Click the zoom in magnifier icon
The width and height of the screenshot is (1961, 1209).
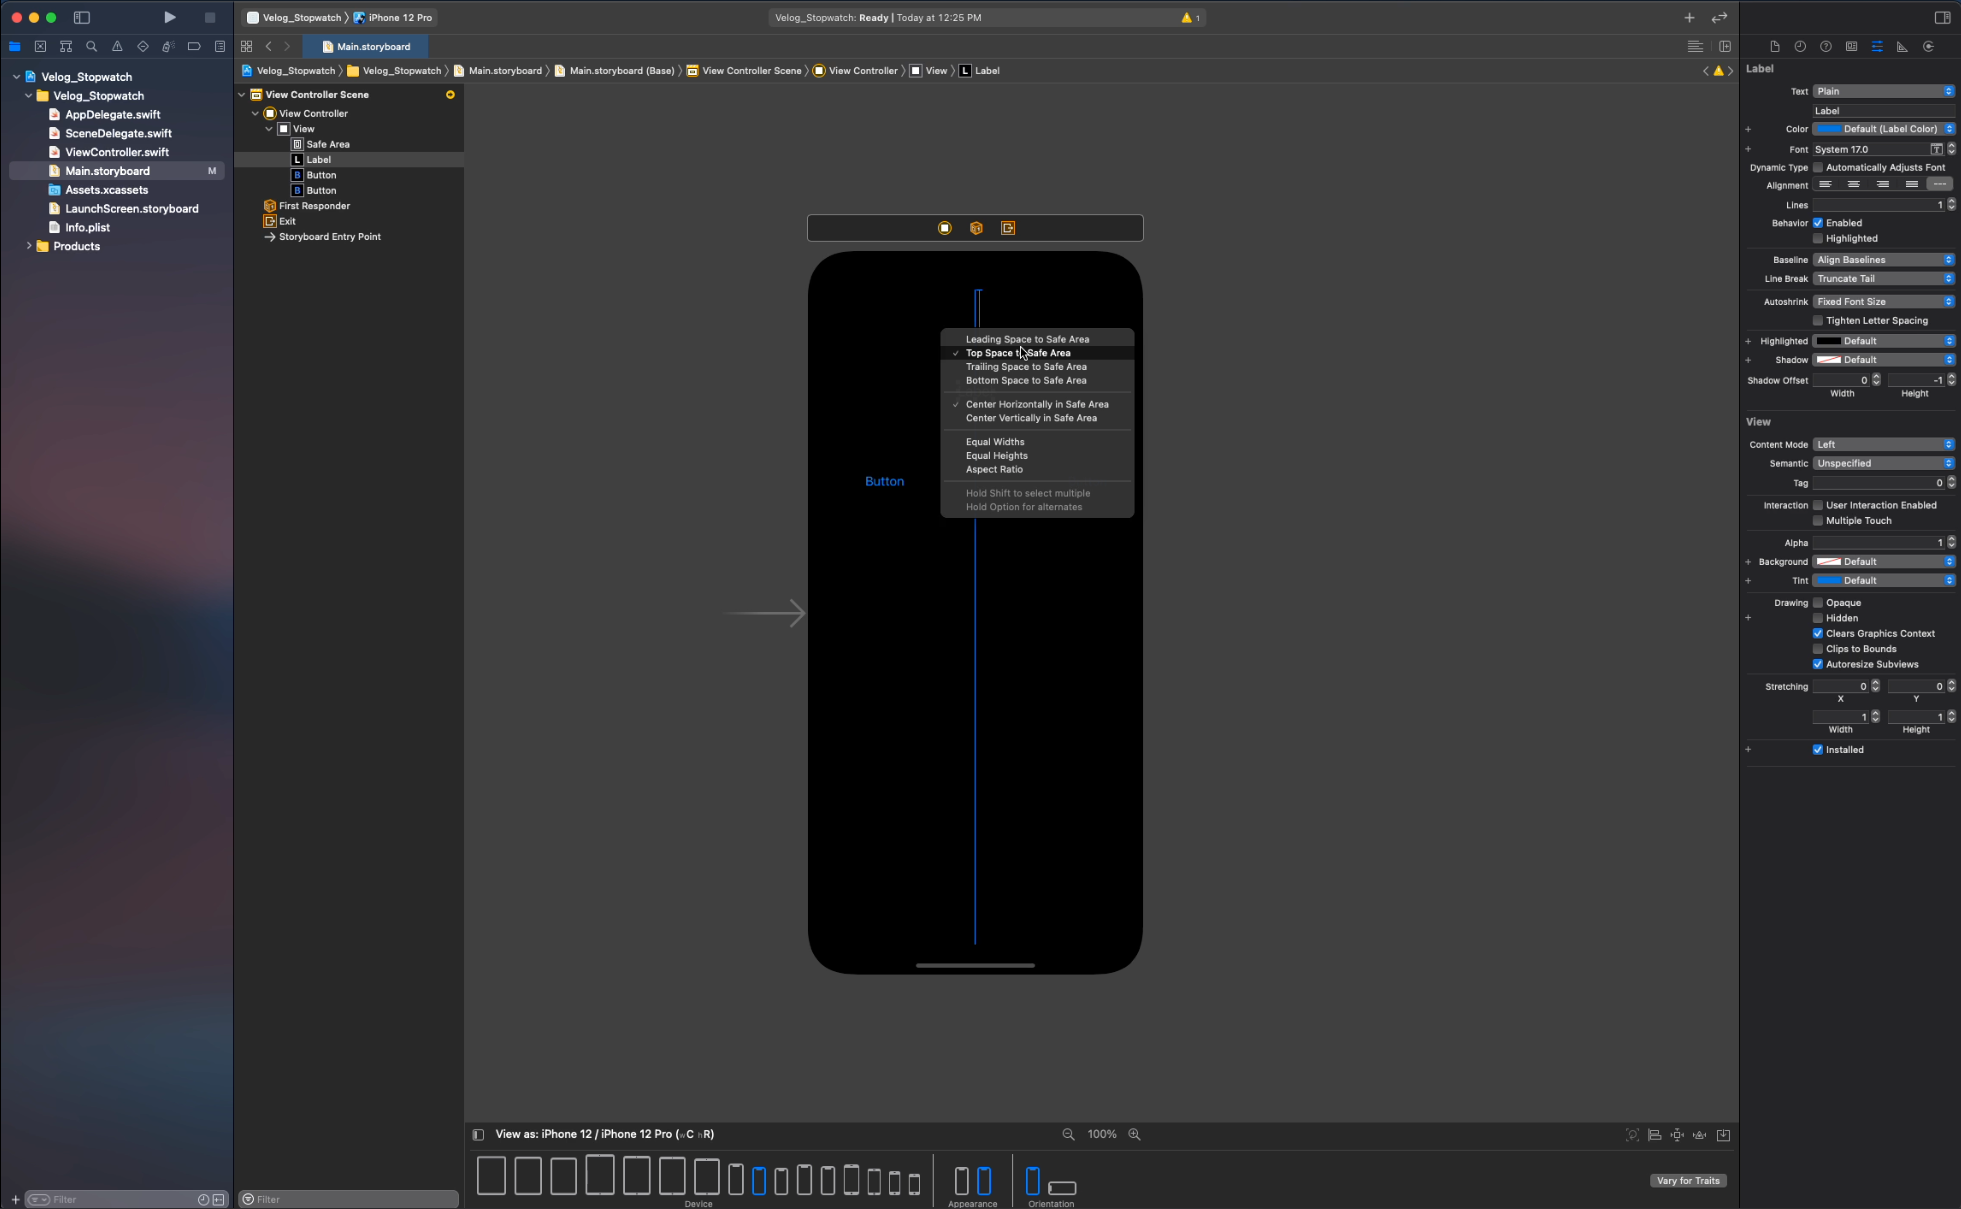(1134, 1134)
